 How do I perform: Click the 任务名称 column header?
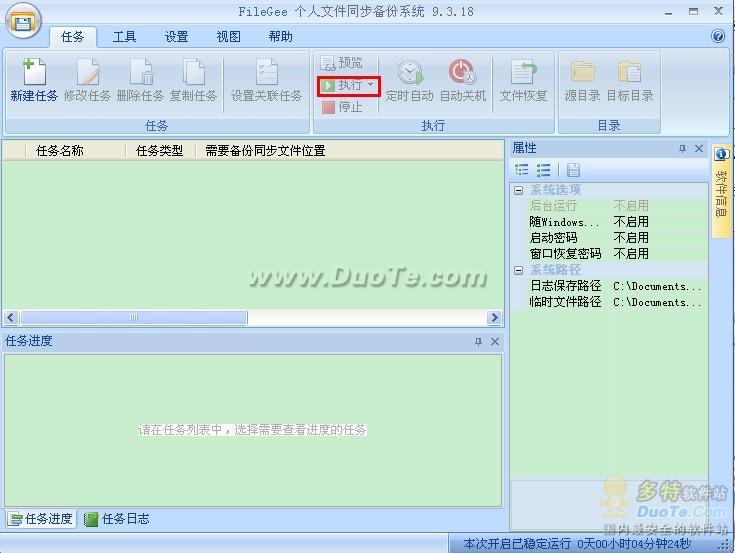[x=75, y=150]
